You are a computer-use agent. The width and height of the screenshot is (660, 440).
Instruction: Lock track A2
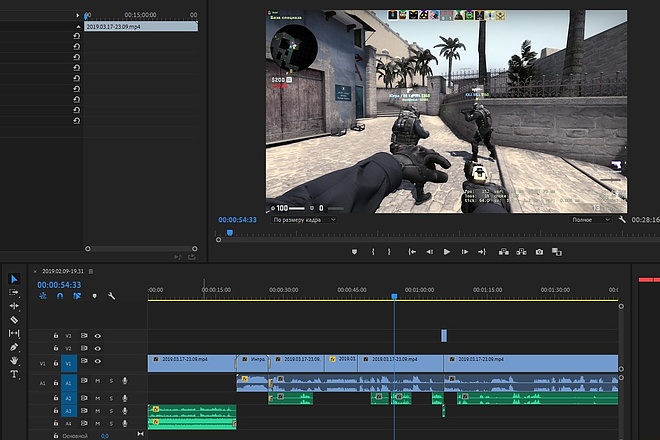point(56,397)
